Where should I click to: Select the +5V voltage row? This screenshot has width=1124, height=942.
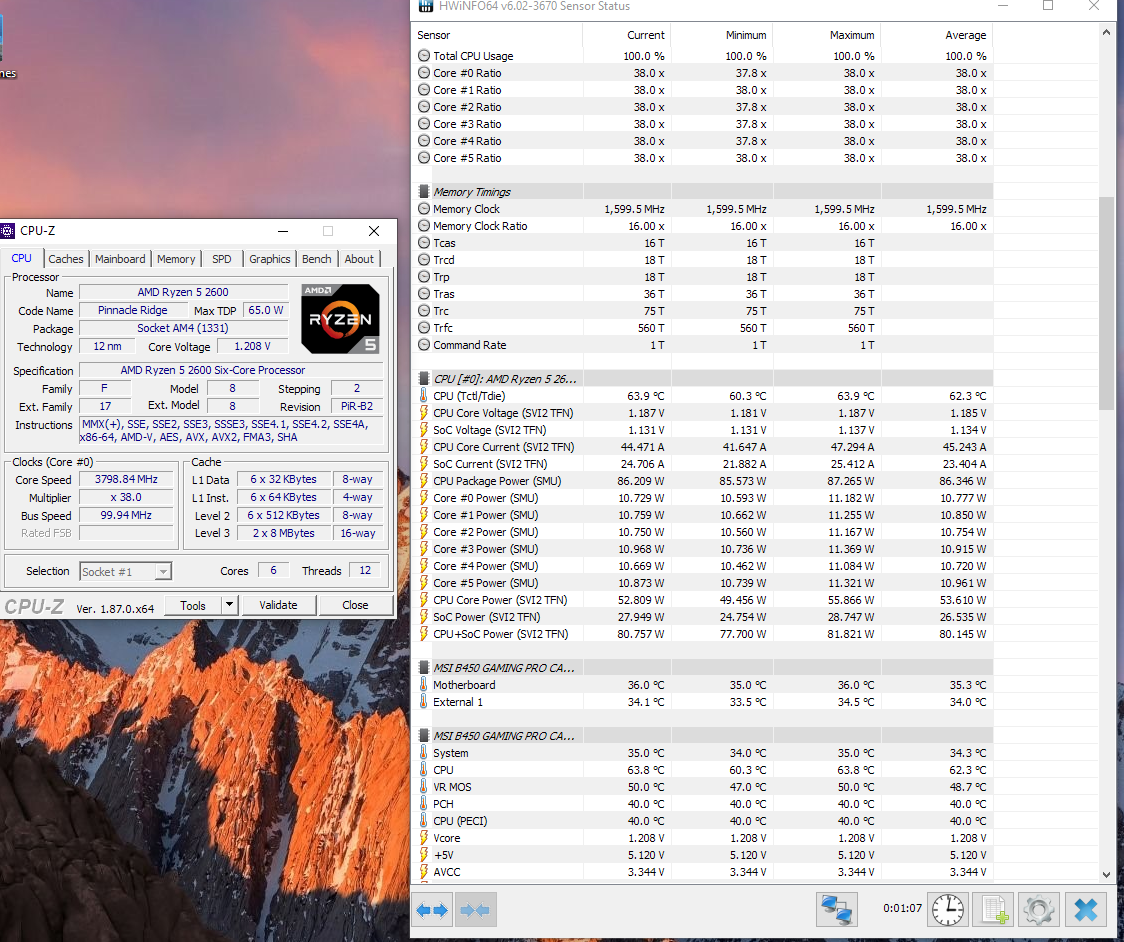click(x=702, y=855)
